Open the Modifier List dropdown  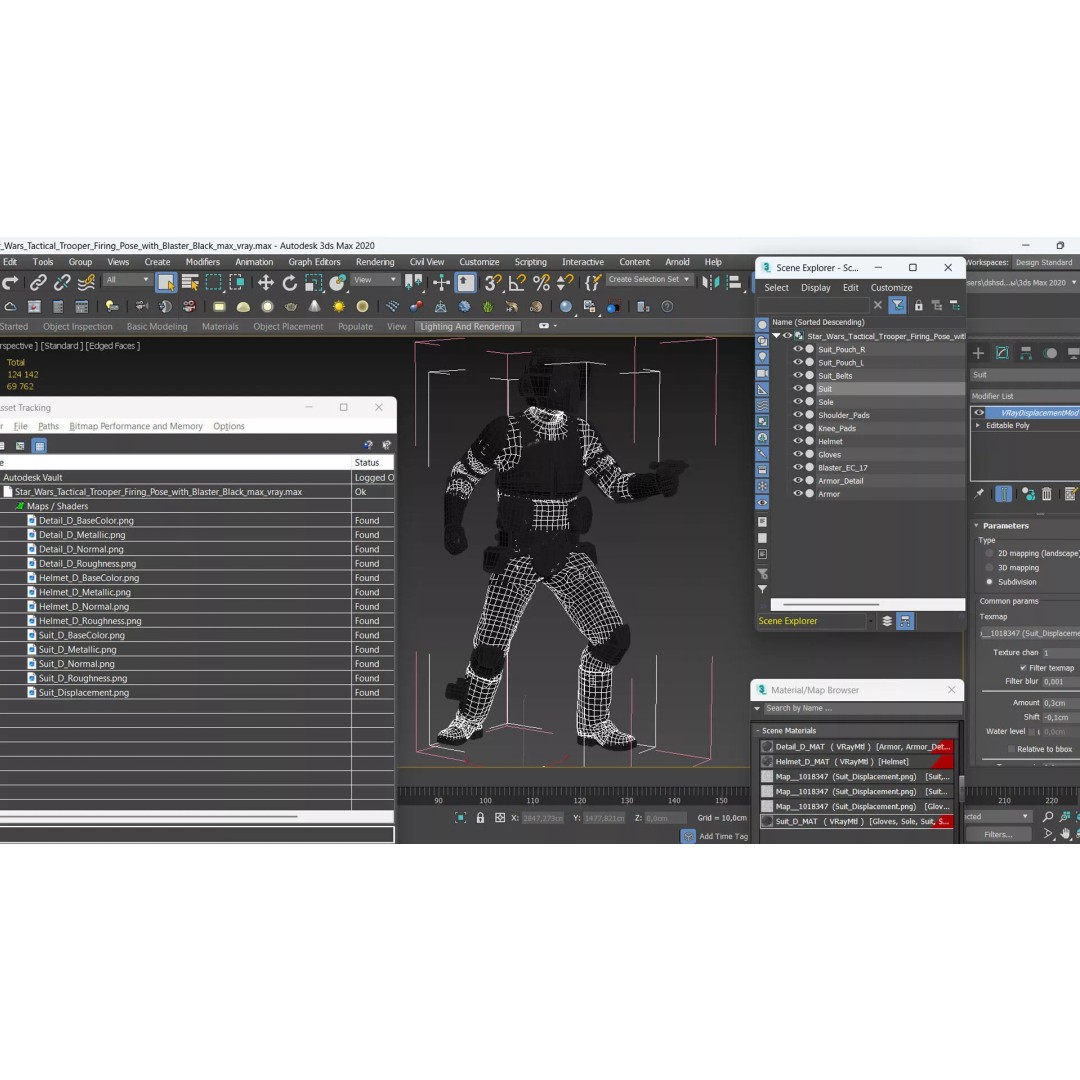click(x=1025, y=396)
